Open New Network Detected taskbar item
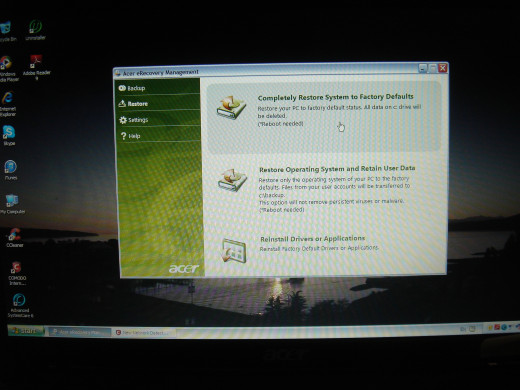The image size is (520, 390). (144, 333)
